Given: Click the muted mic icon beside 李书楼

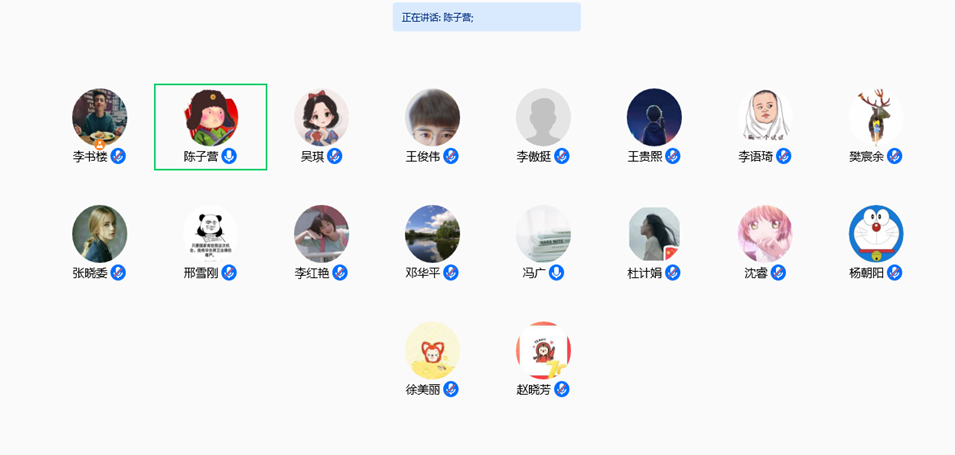Looking at the screenshot, I should tap(118, 156).
